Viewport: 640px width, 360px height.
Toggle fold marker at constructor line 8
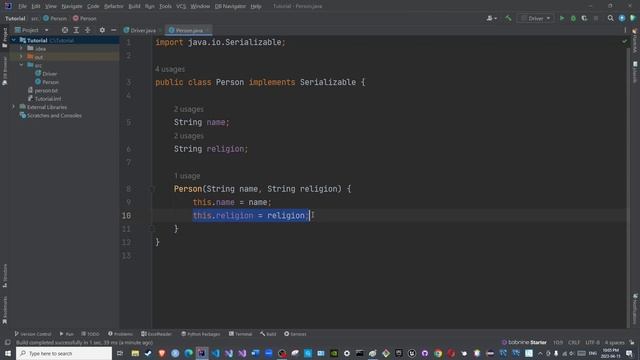click(151, 189)
